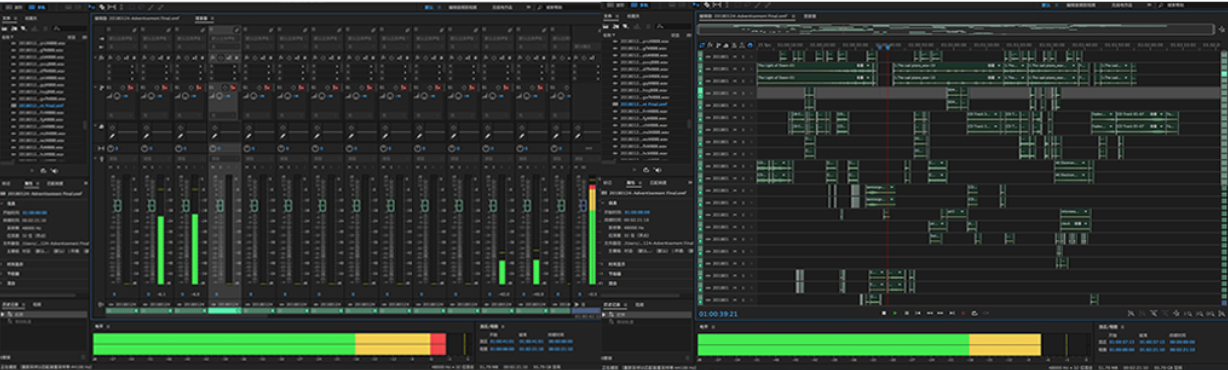The image size is (1228, 370).
Task: Click play preview icon below left Files list
Action: 32,170
